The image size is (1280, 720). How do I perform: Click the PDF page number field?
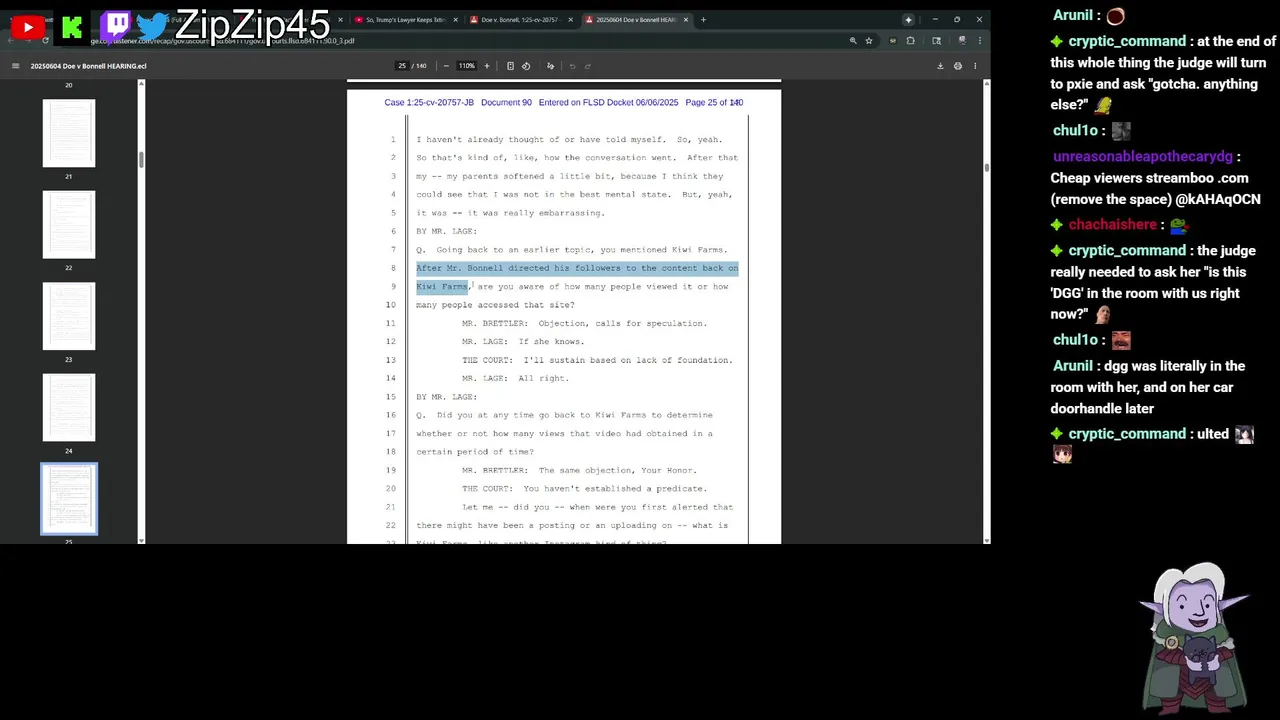(402, 66)
